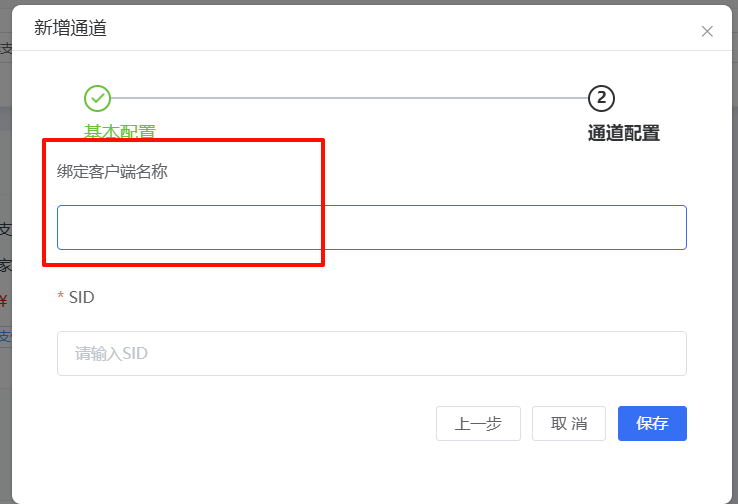Viewport: 738px width, 504px height.
Task: Click the partially hidden 家 text at left
Action: (5, 265)
